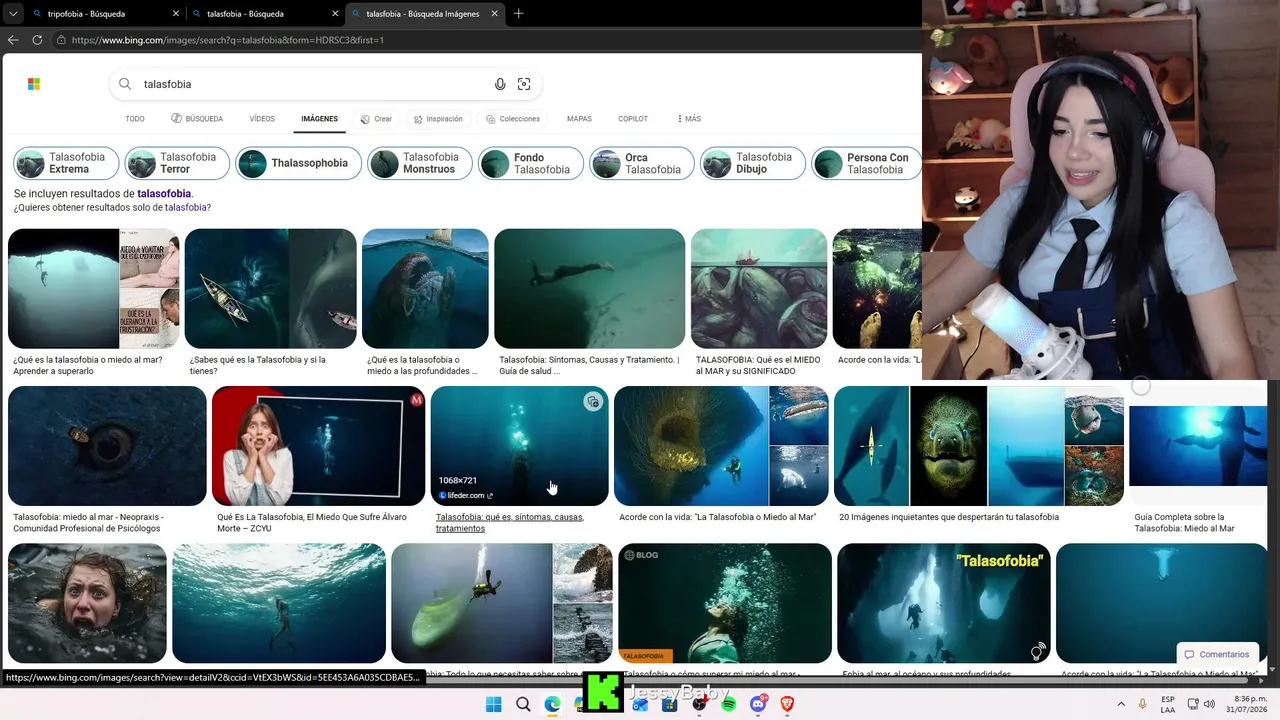Click the magnifier icon in the search box
Viewport: 1280px width, 720px height.
125,84
